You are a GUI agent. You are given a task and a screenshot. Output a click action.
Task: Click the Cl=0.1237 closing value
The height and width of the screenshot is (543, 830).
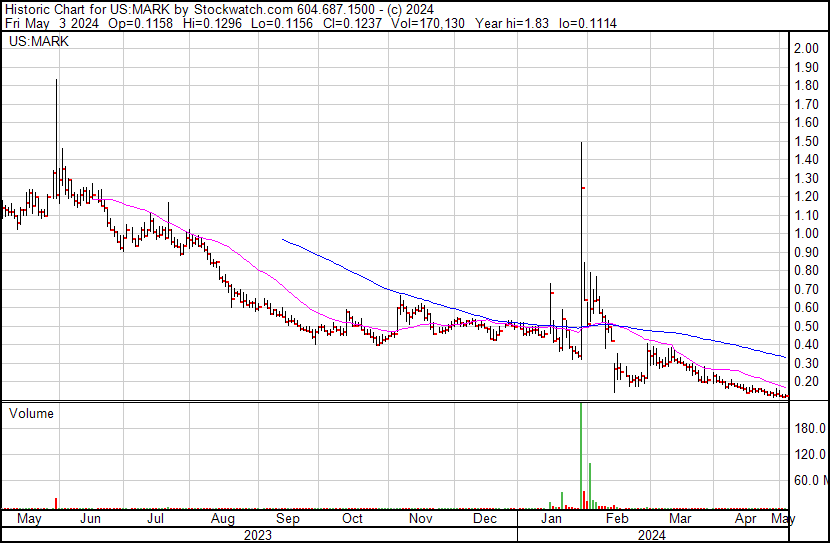[x=352, y=23]
